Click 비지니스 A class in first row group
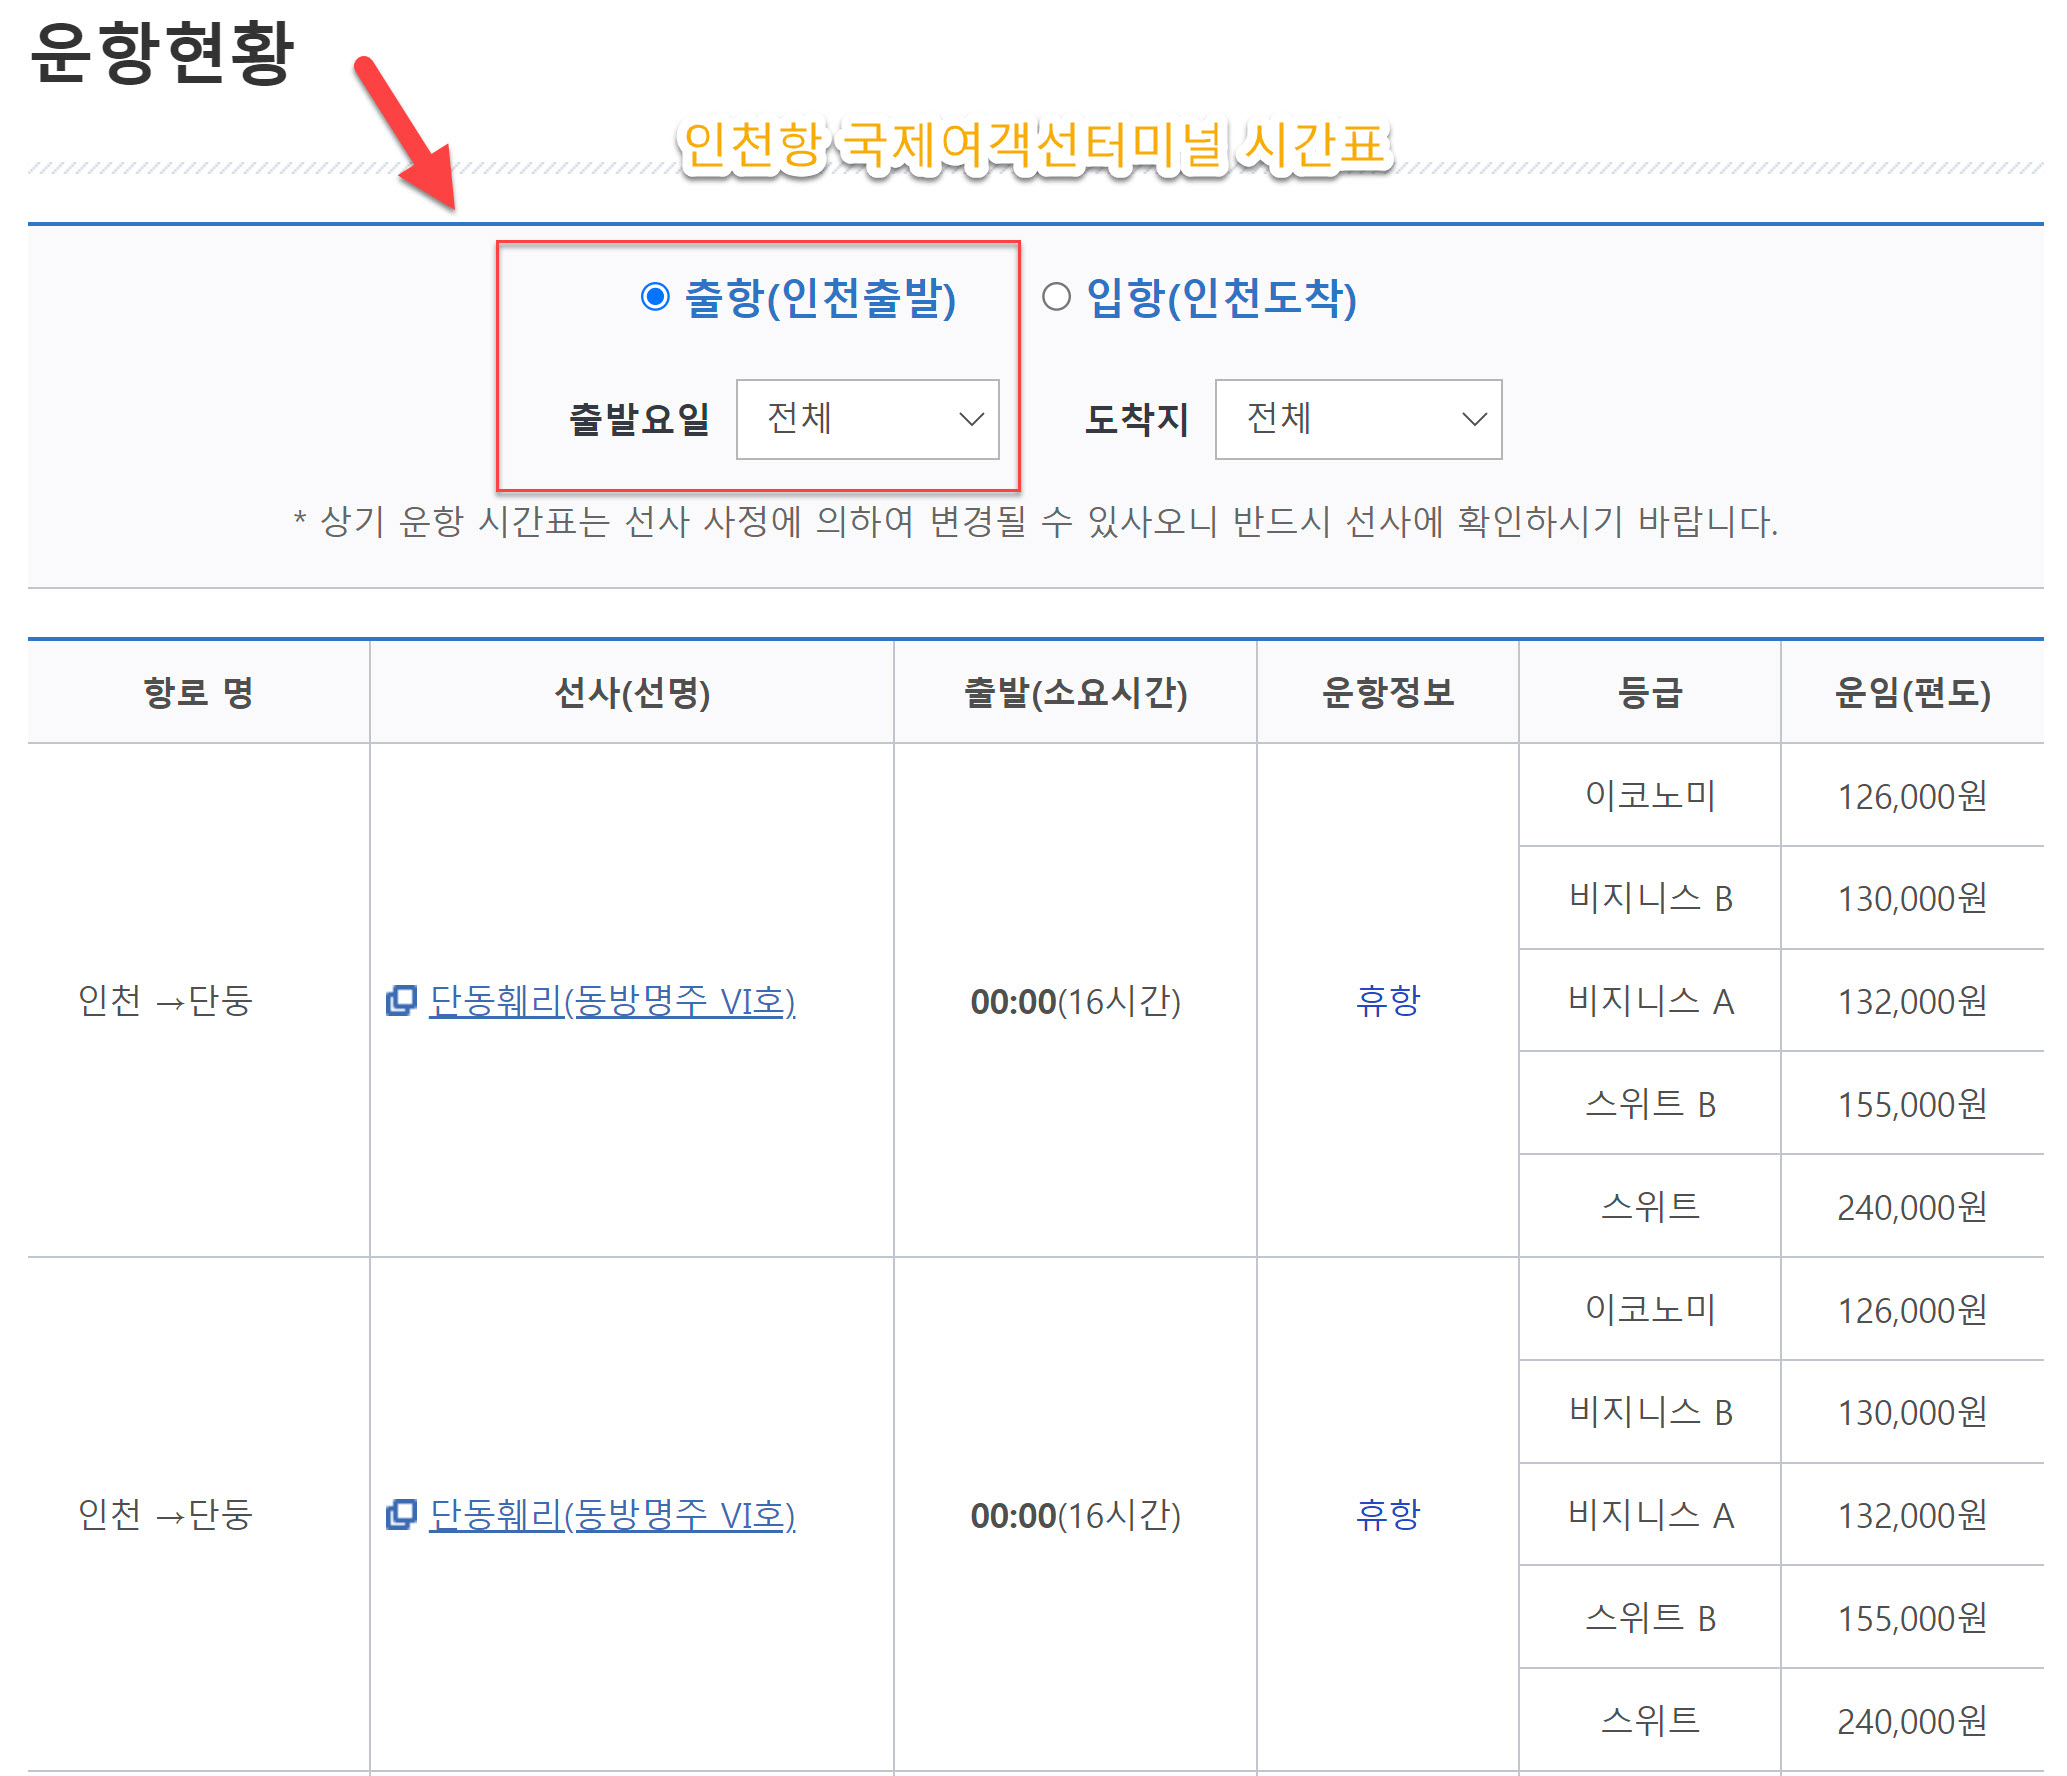 [1650, 1000]
